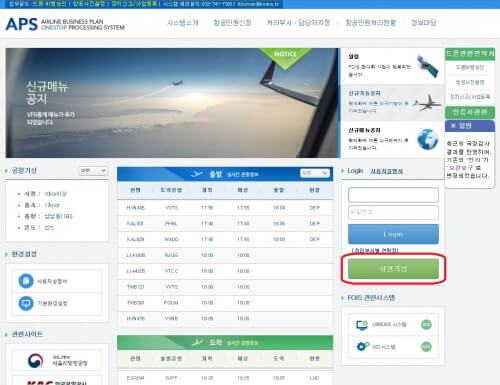This screenshot has width=500, height=385.
Task: Click the 장치신고/사업등록 link in top blue bar
Action: point(134,4)
